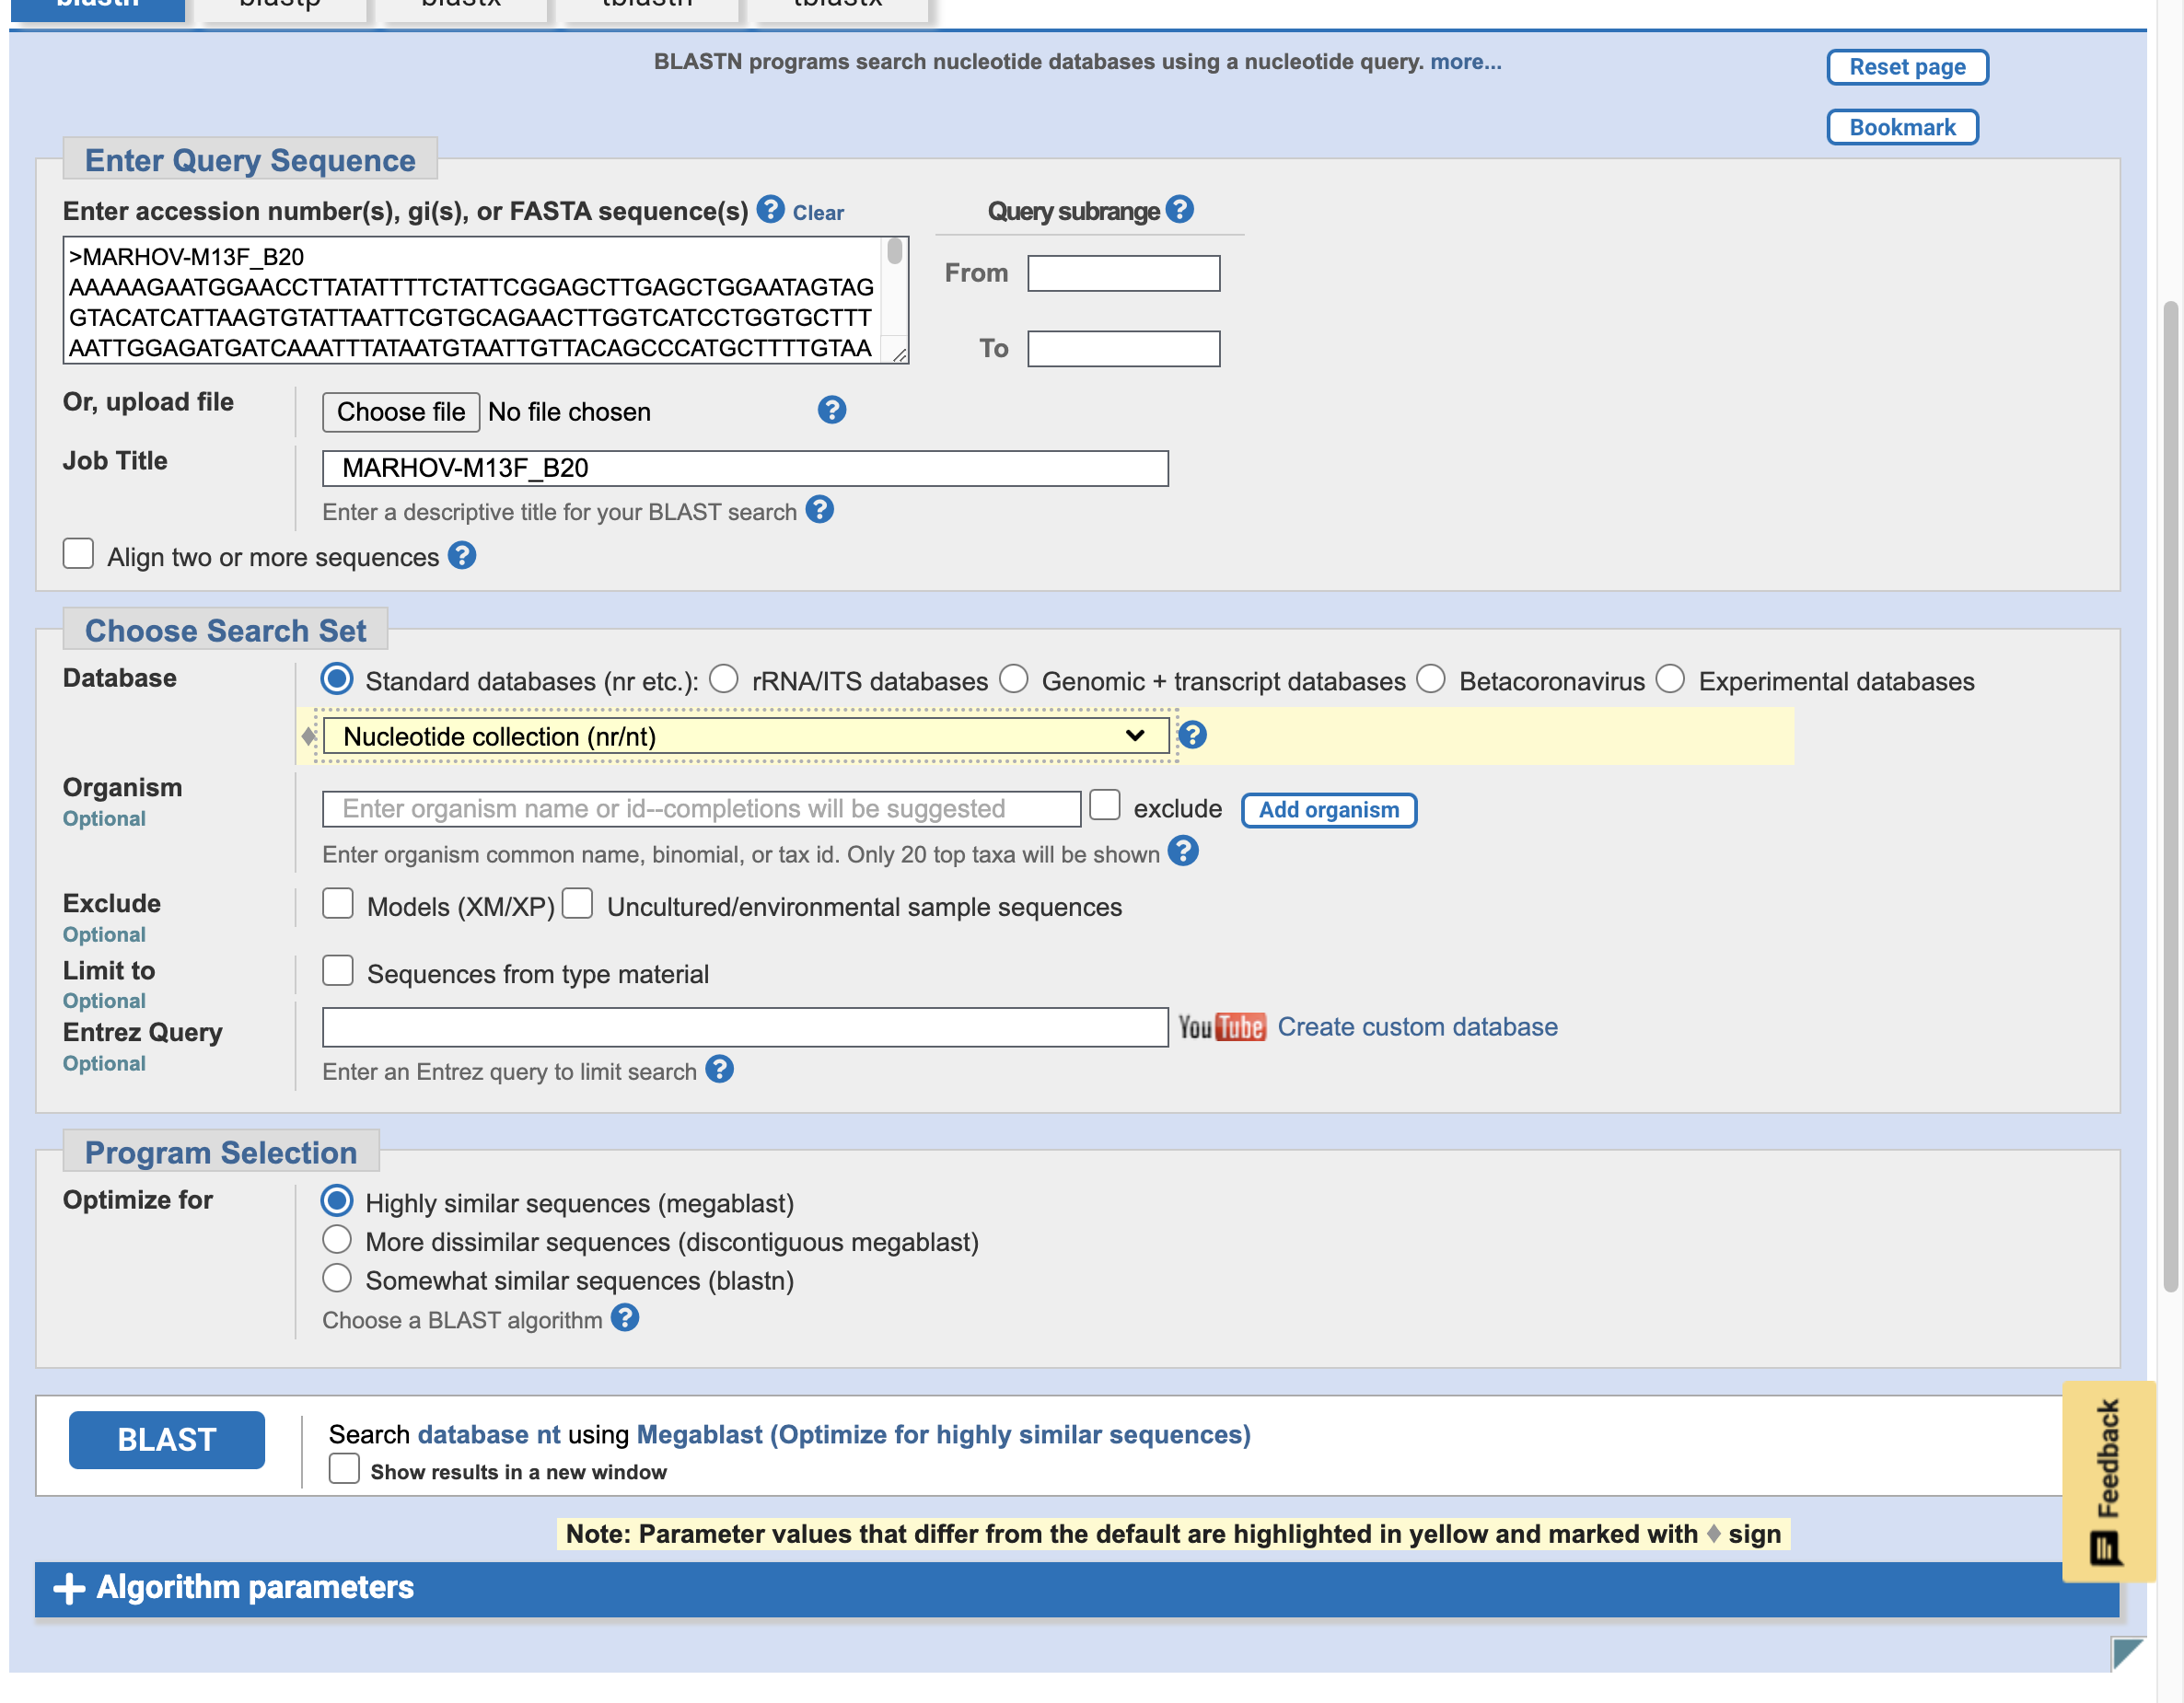This screenshot has width=2184, height=1703.
Task: Check Models (XM/XP) exclusion box
Action: click(x=338, y=903)
